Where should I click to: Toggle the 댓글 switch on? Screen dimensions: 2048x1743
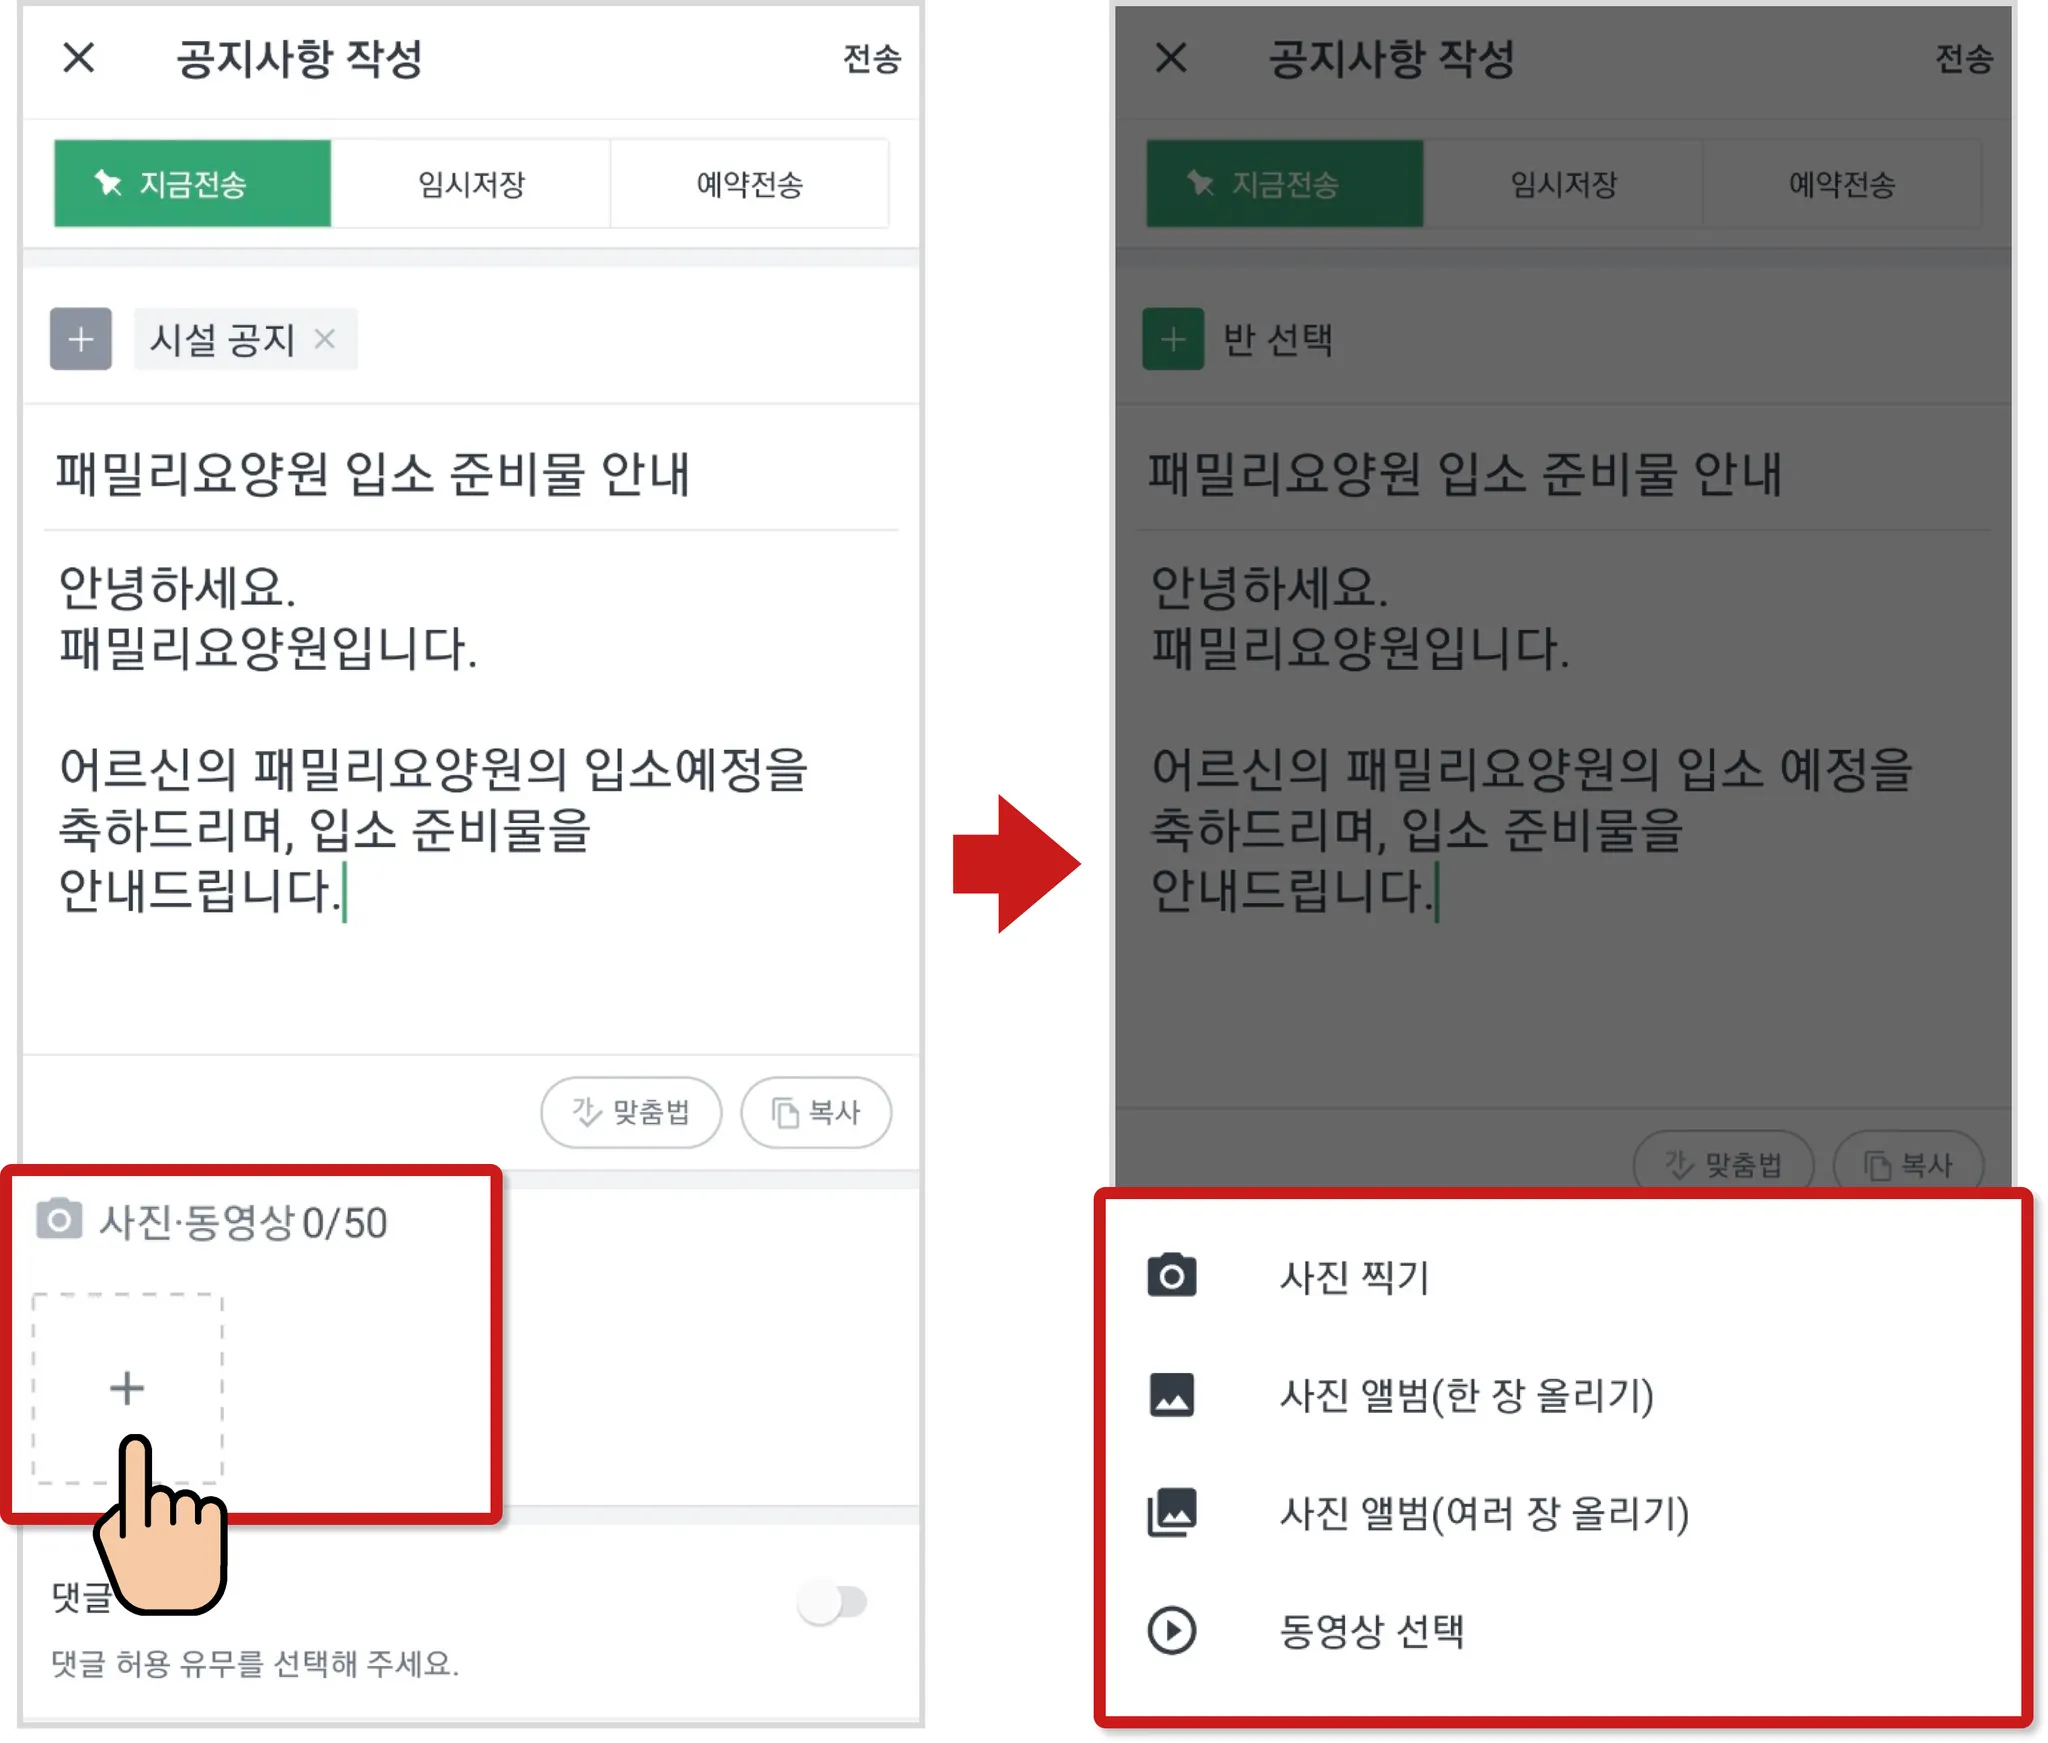[833, 1602]
